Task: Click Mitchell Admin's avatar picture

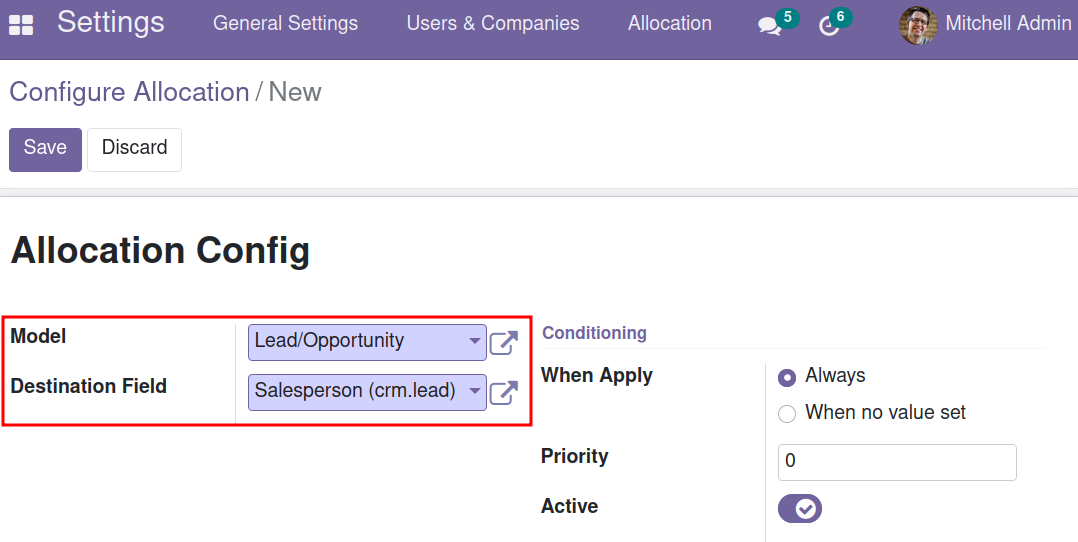Action: [x=918, y=25]
